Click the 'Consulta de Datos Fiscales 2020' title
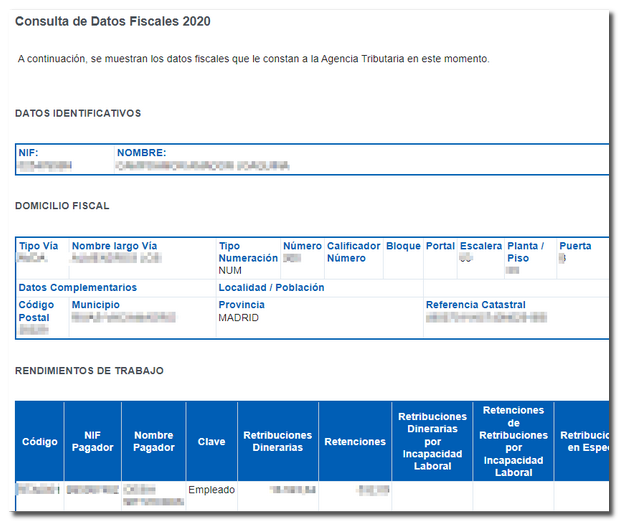Image resolution: width=618 pixels, height=521 pixels. pos(112,21)
